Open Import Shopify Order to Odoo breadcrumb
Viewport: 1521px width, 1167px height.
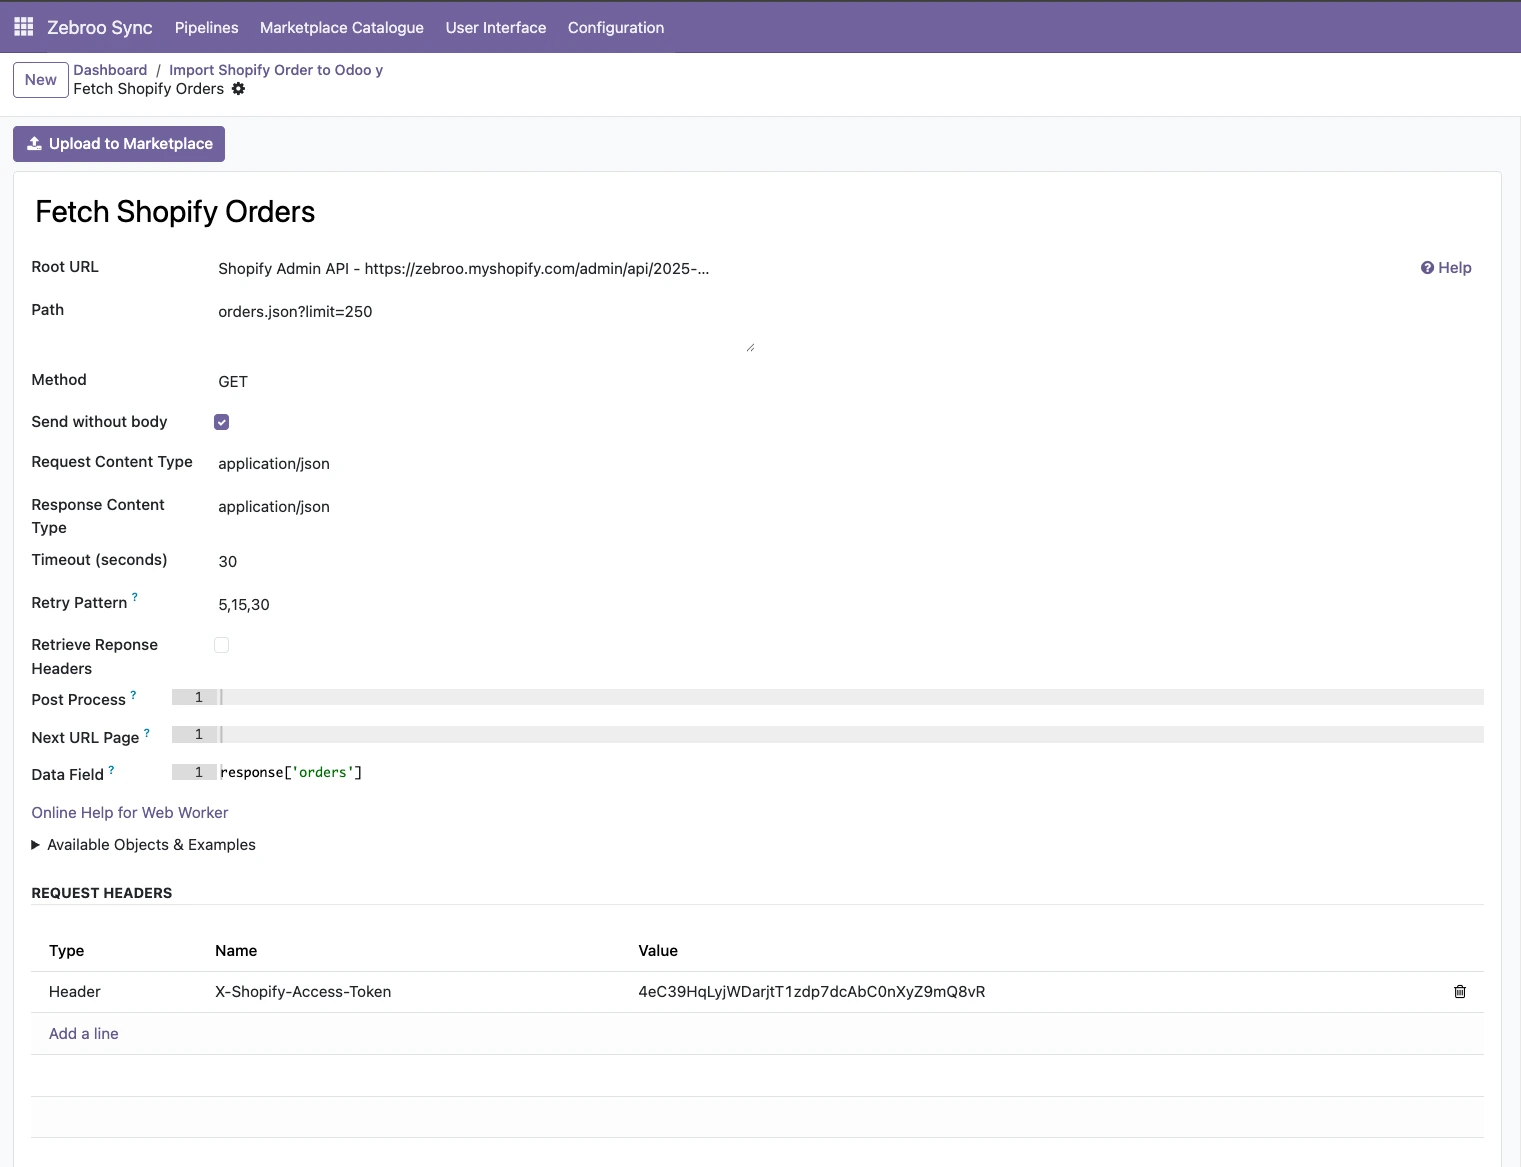(276, 70)
